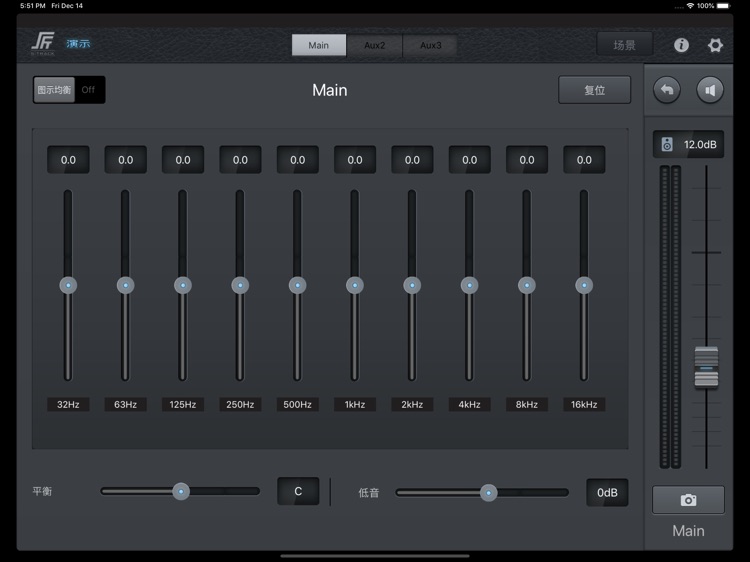Click the 16kHz band slider knob
This screenshot has height=562, width=750.
point(584,285)
